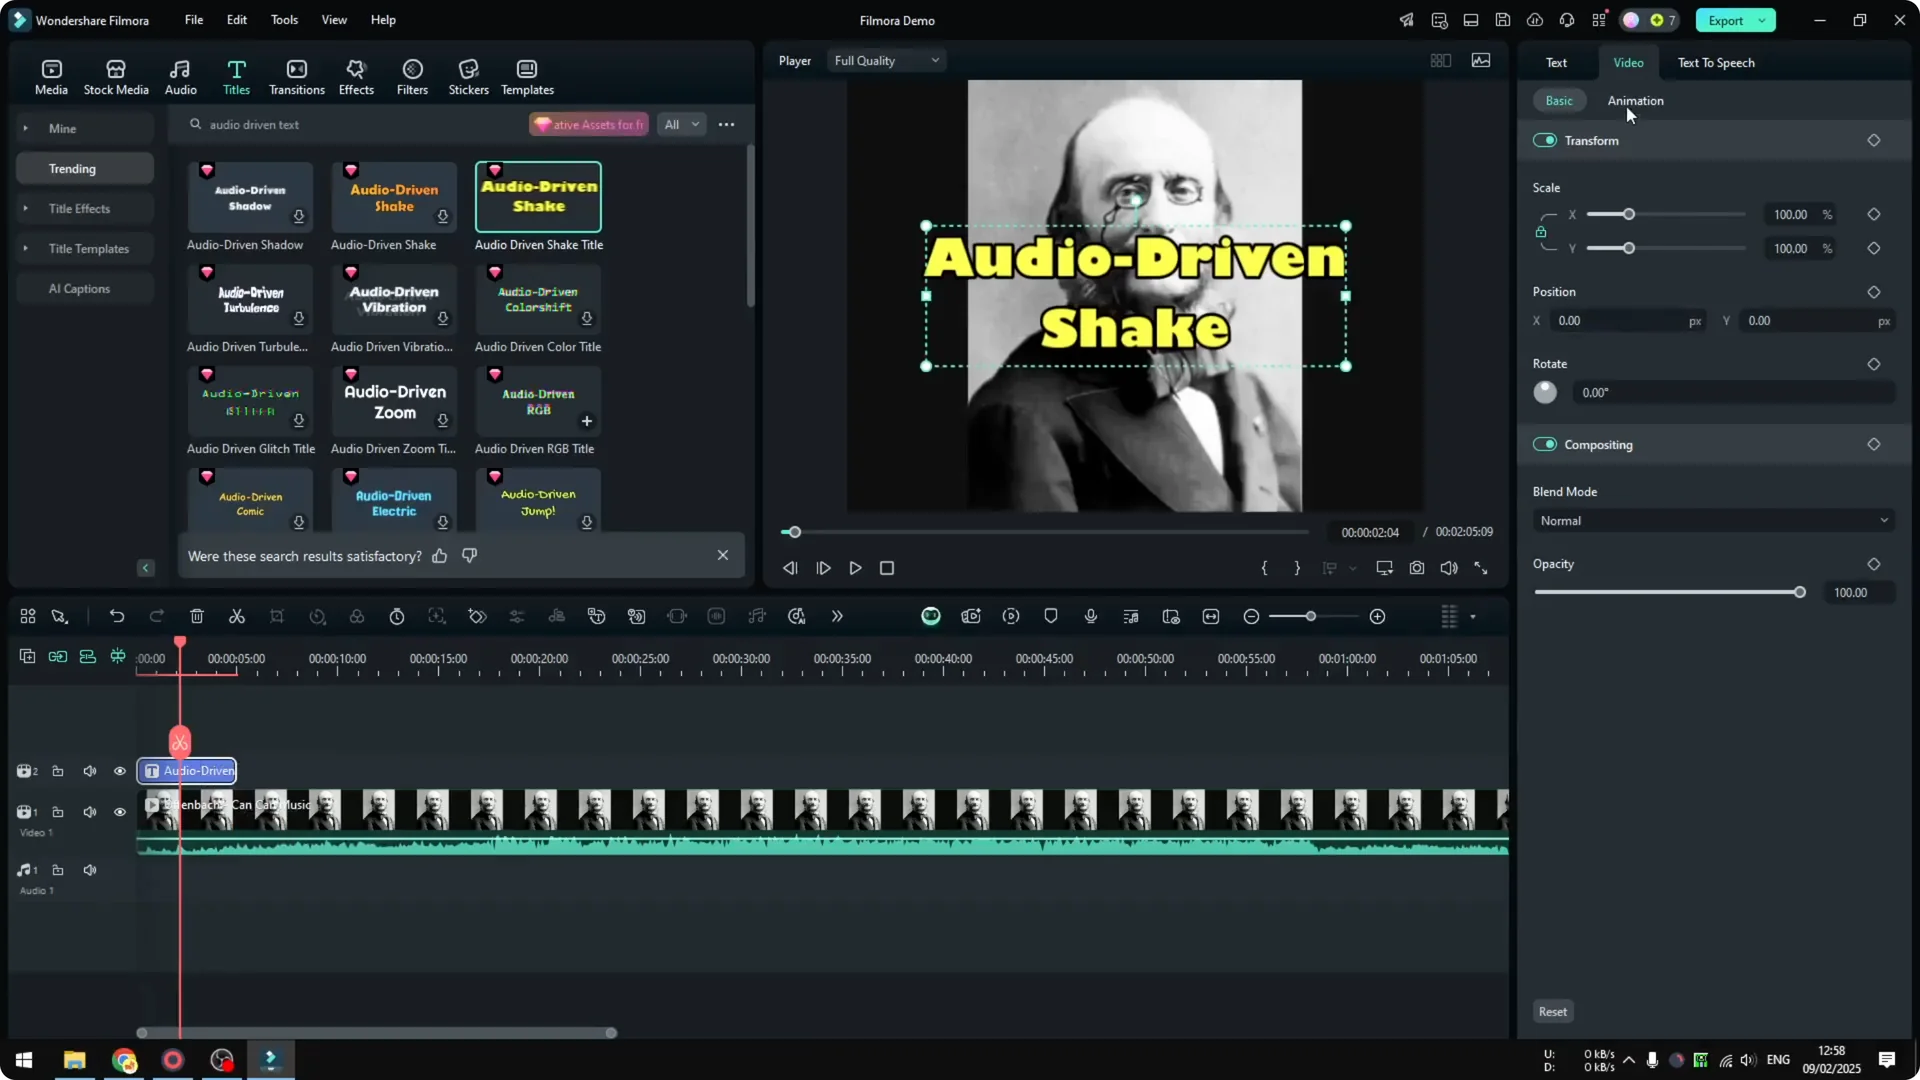Viewport: 1920px width, 1080px height.
Task: Switch to the Text To Speech tab
Action: click(1715, 62)
